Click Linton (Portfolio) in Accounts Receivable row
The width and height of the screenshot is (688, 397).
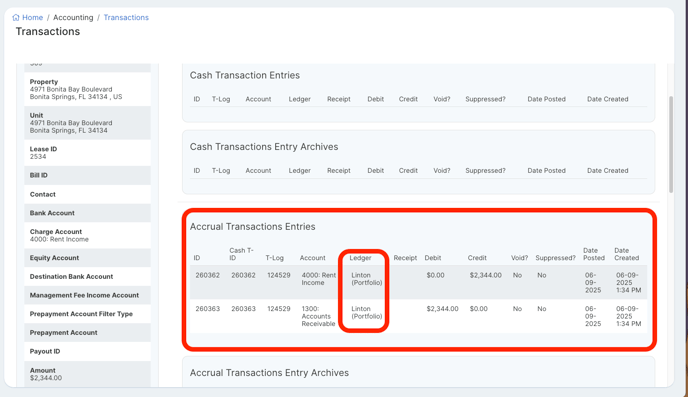click(366, 312)
